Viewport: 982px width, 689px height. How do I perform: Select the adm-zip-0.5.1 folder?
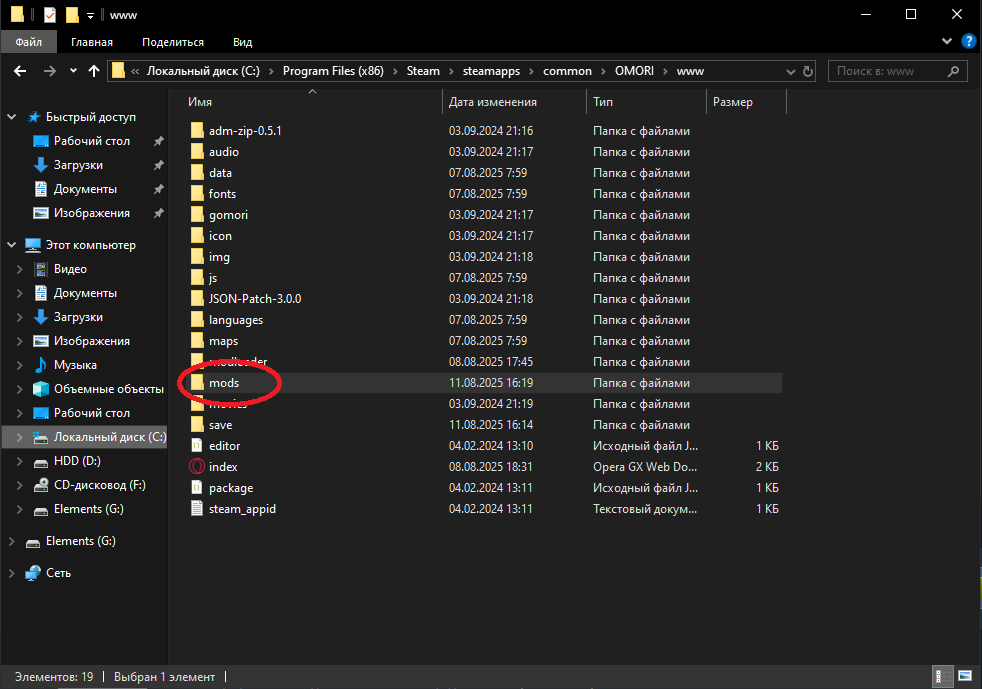coord(245,131)
